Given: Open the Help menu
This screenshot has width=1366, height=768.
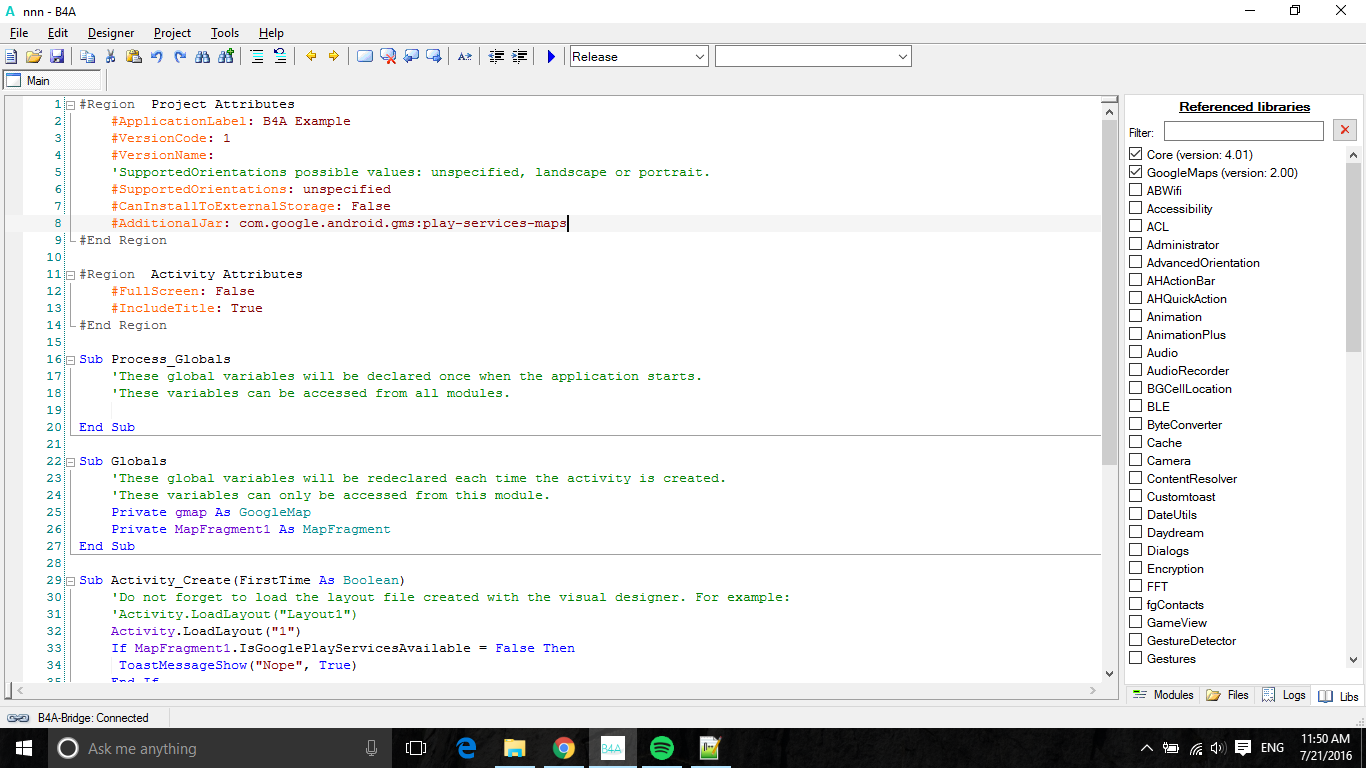Looking at the screenshot, I should click(271, 33).
